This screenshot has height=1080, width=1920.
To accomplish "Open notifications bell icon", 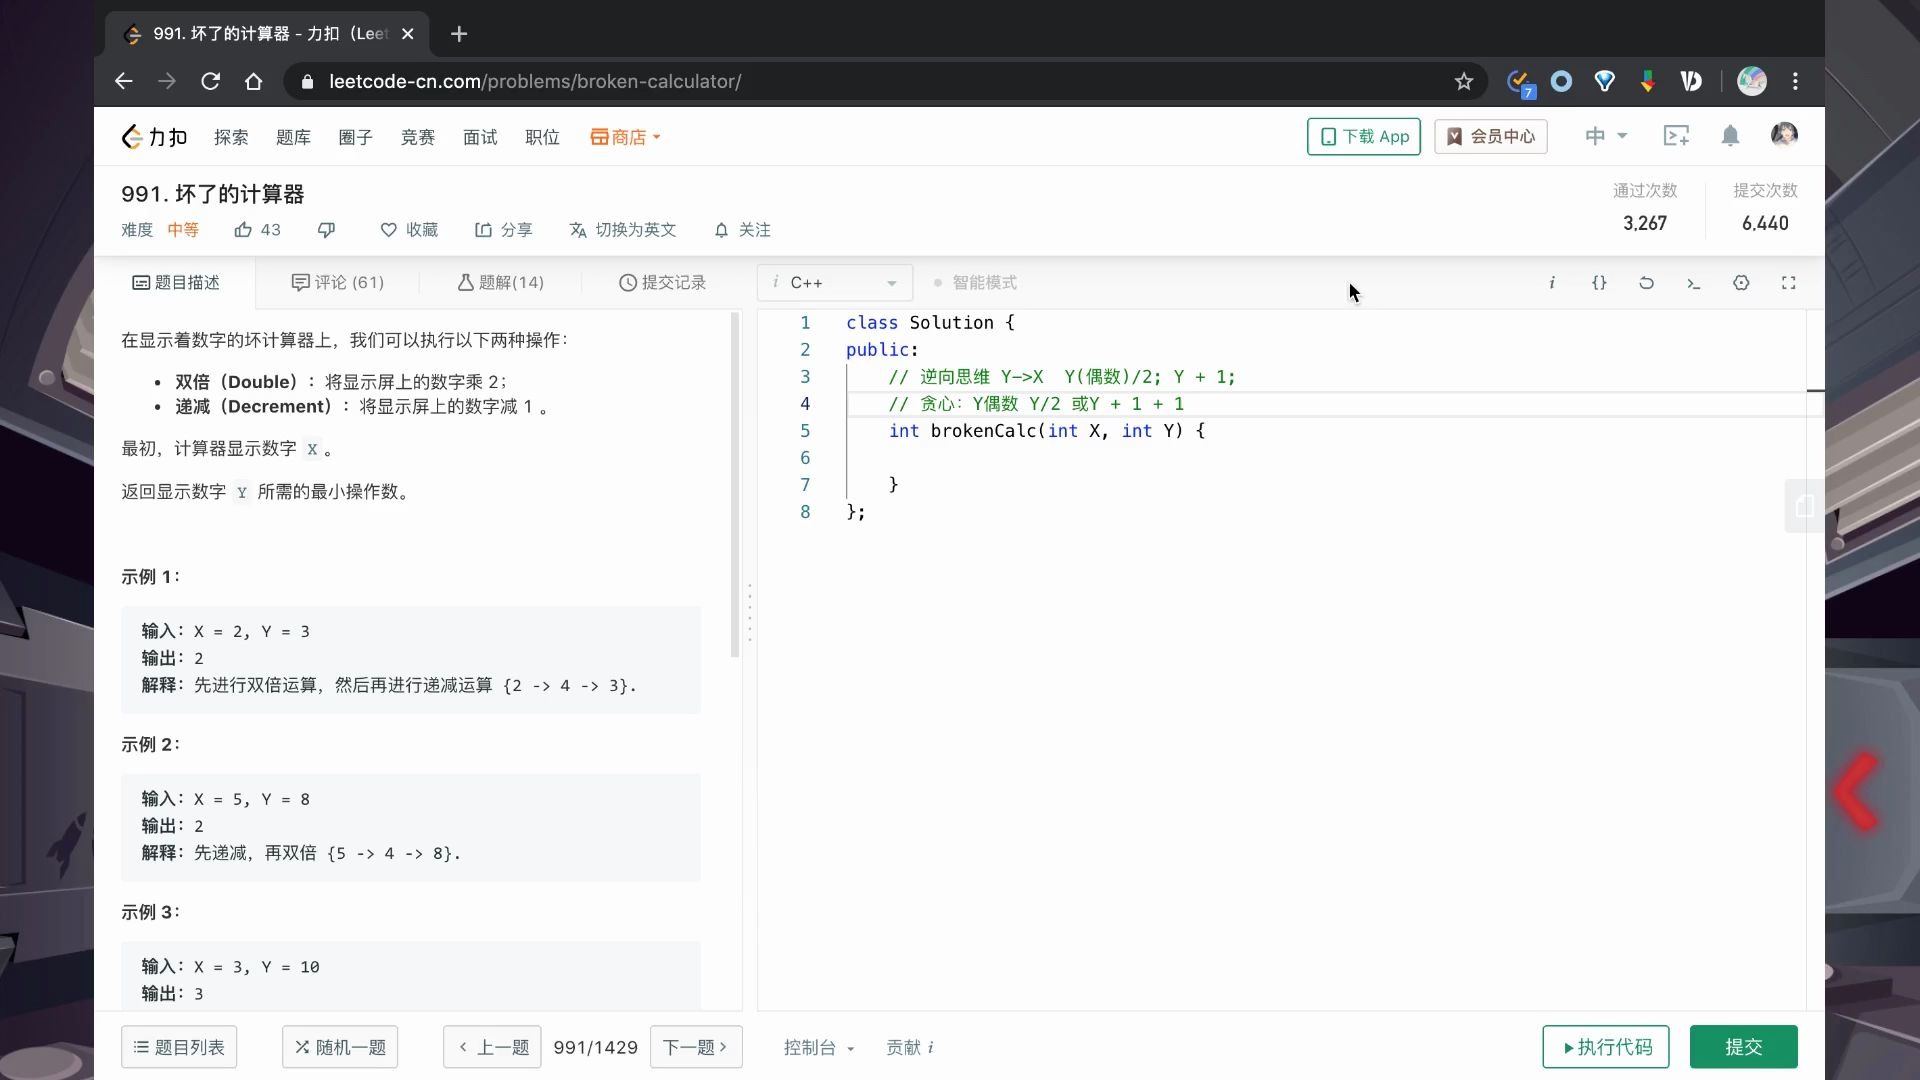I will click(x=1730, y=136).
